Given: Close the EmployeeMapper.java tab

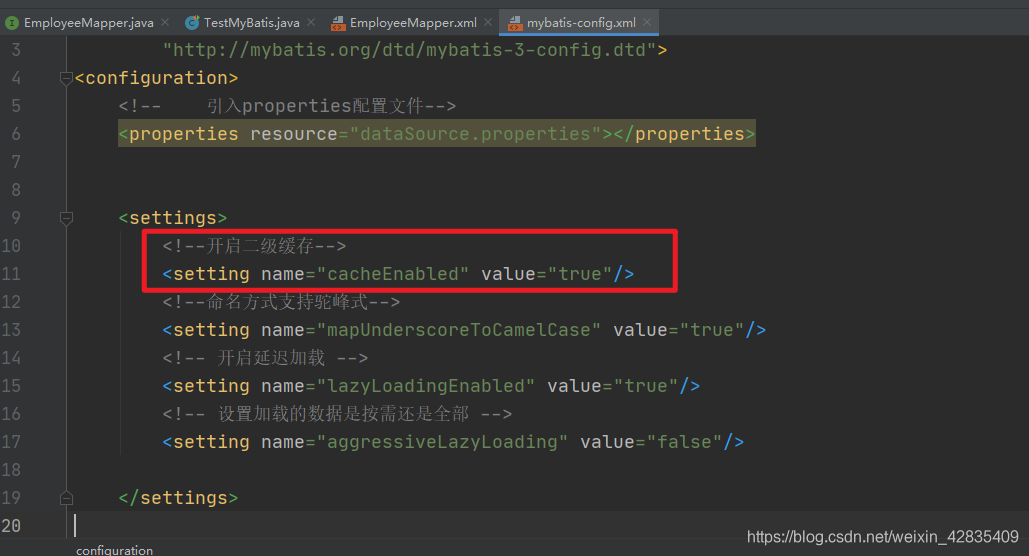Looking at the screenshot, I should click(x=165, y=22).
